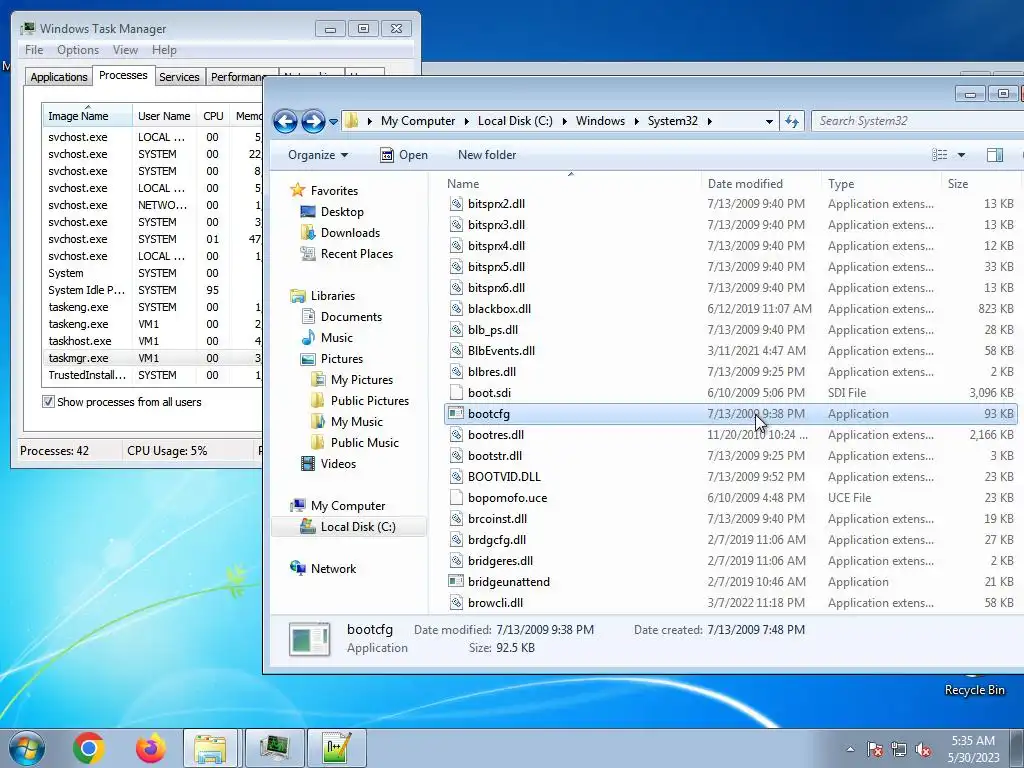Open My Pictures folder in sidebar
The image size is (1024, 768).
361,379
